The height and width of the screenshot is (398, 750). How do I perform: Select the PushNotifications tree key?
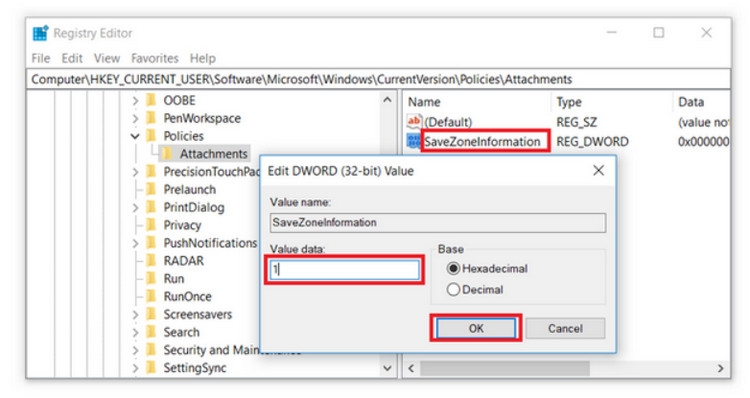(210, 243)
